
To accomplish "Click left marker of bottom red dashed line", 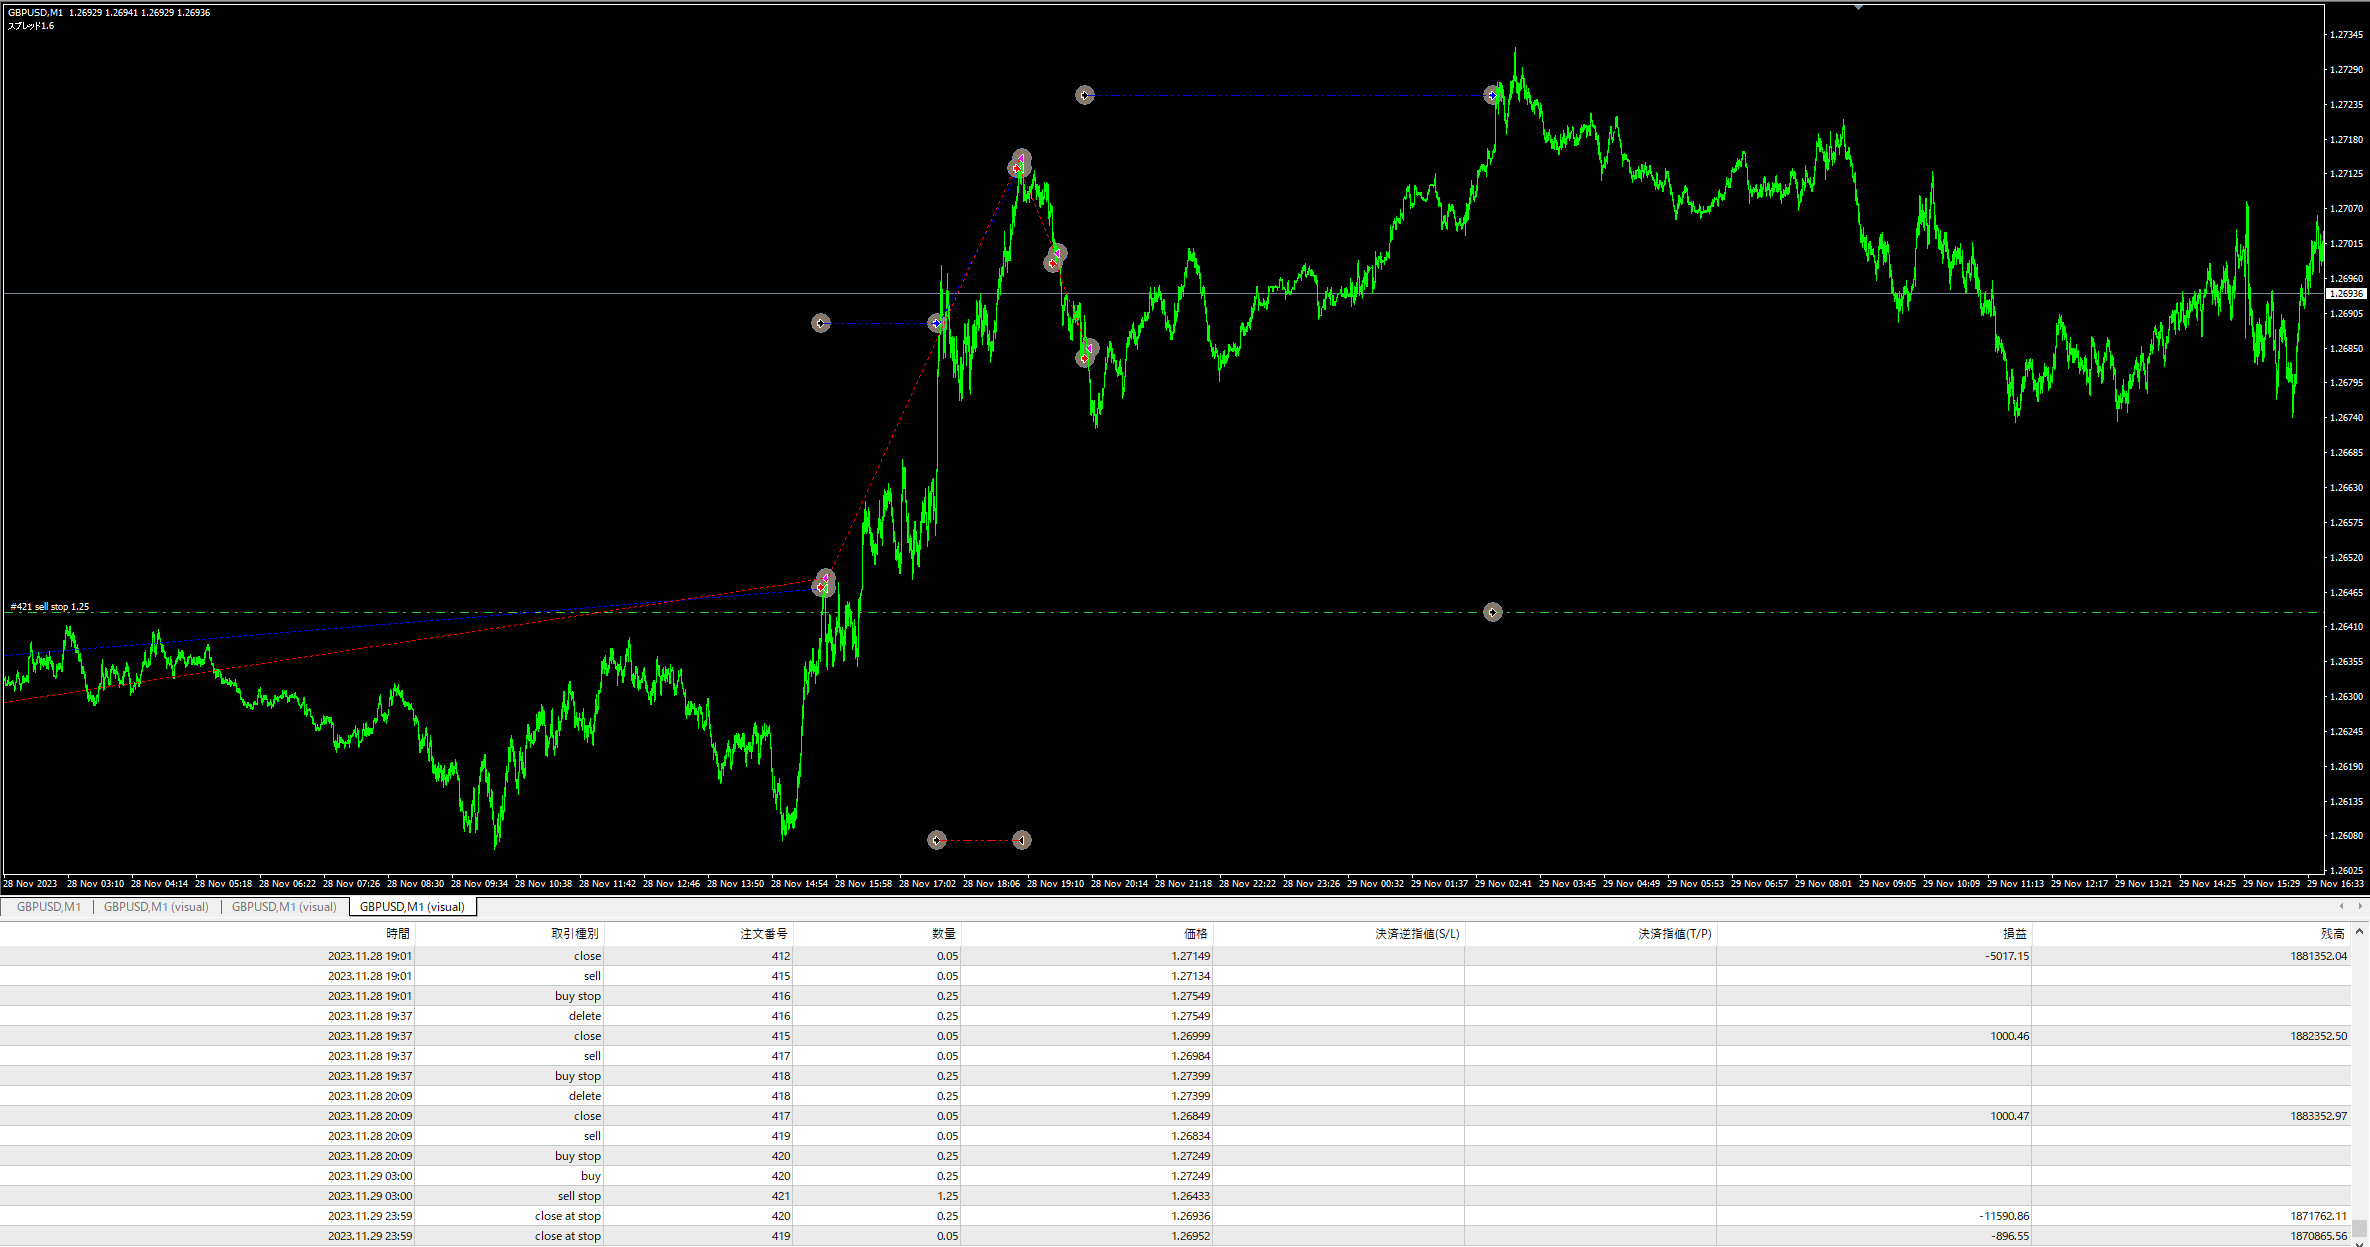I will pos(936,840).
